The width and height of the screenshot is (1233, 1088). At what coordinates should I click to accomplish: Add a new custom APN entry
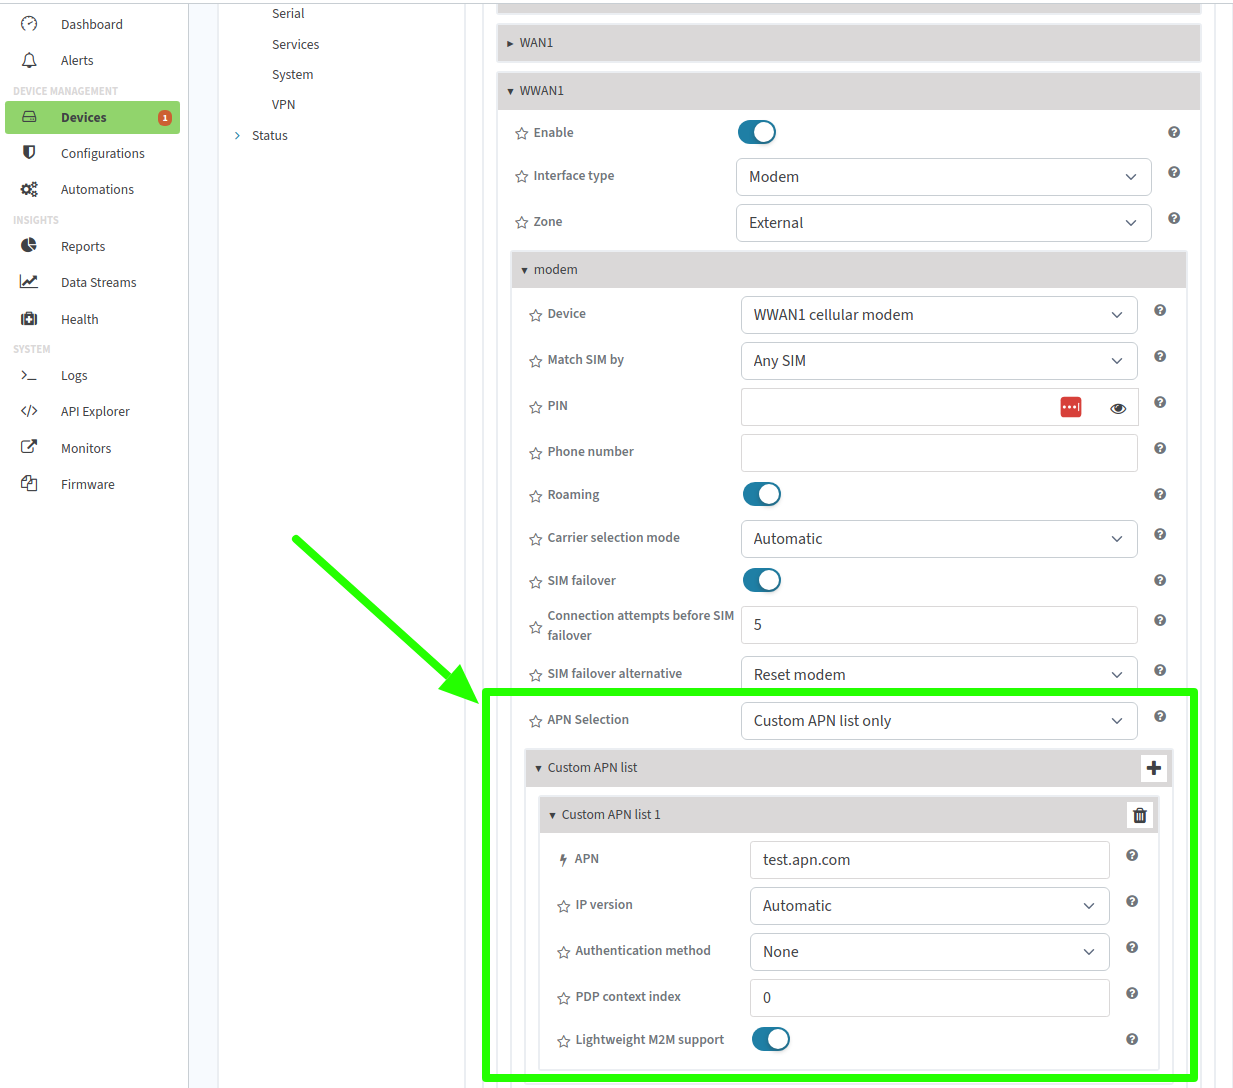(1154, 768)
